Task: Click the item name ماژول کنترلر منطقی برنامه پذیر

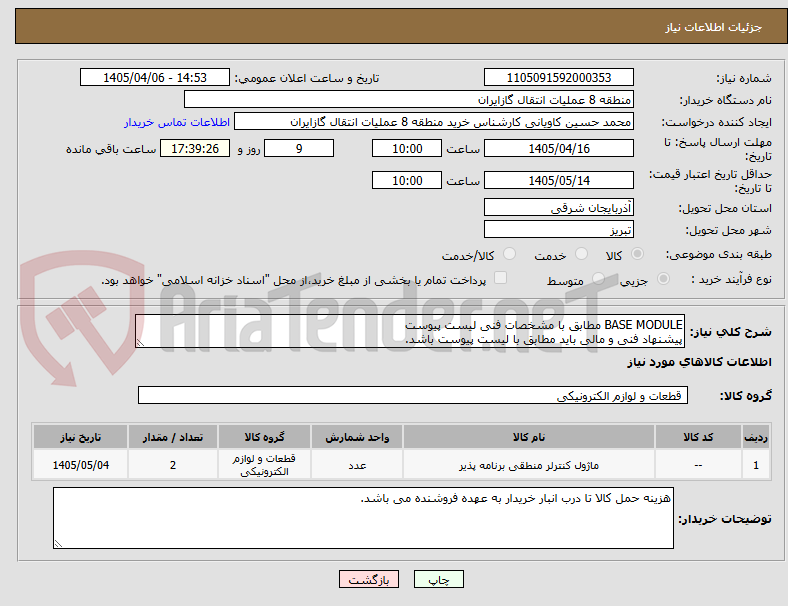Action: pos(529,465)
